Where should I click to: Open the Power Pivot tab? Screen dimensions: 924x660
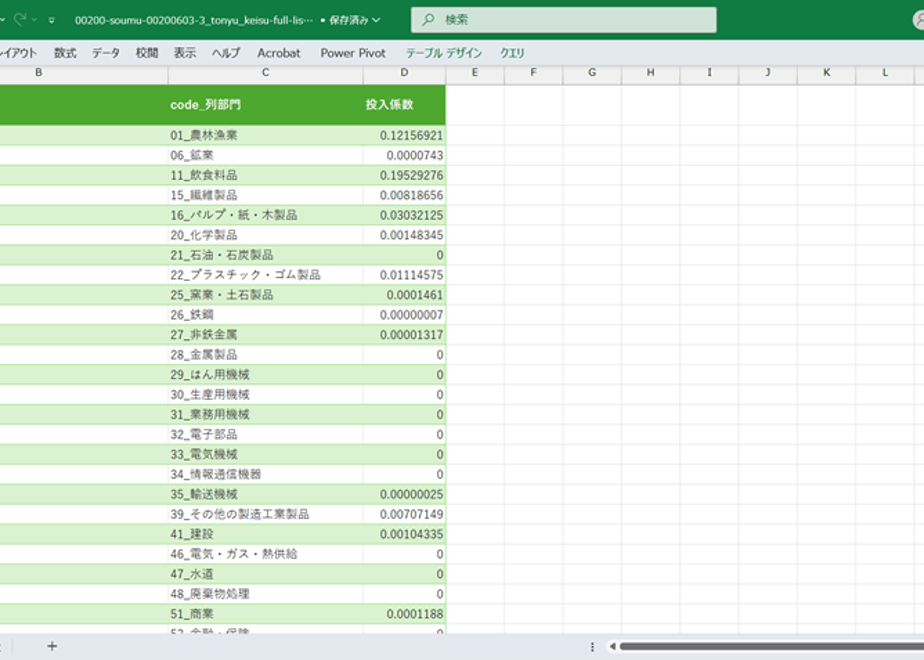pyautogui.click(x=353, y=53)
